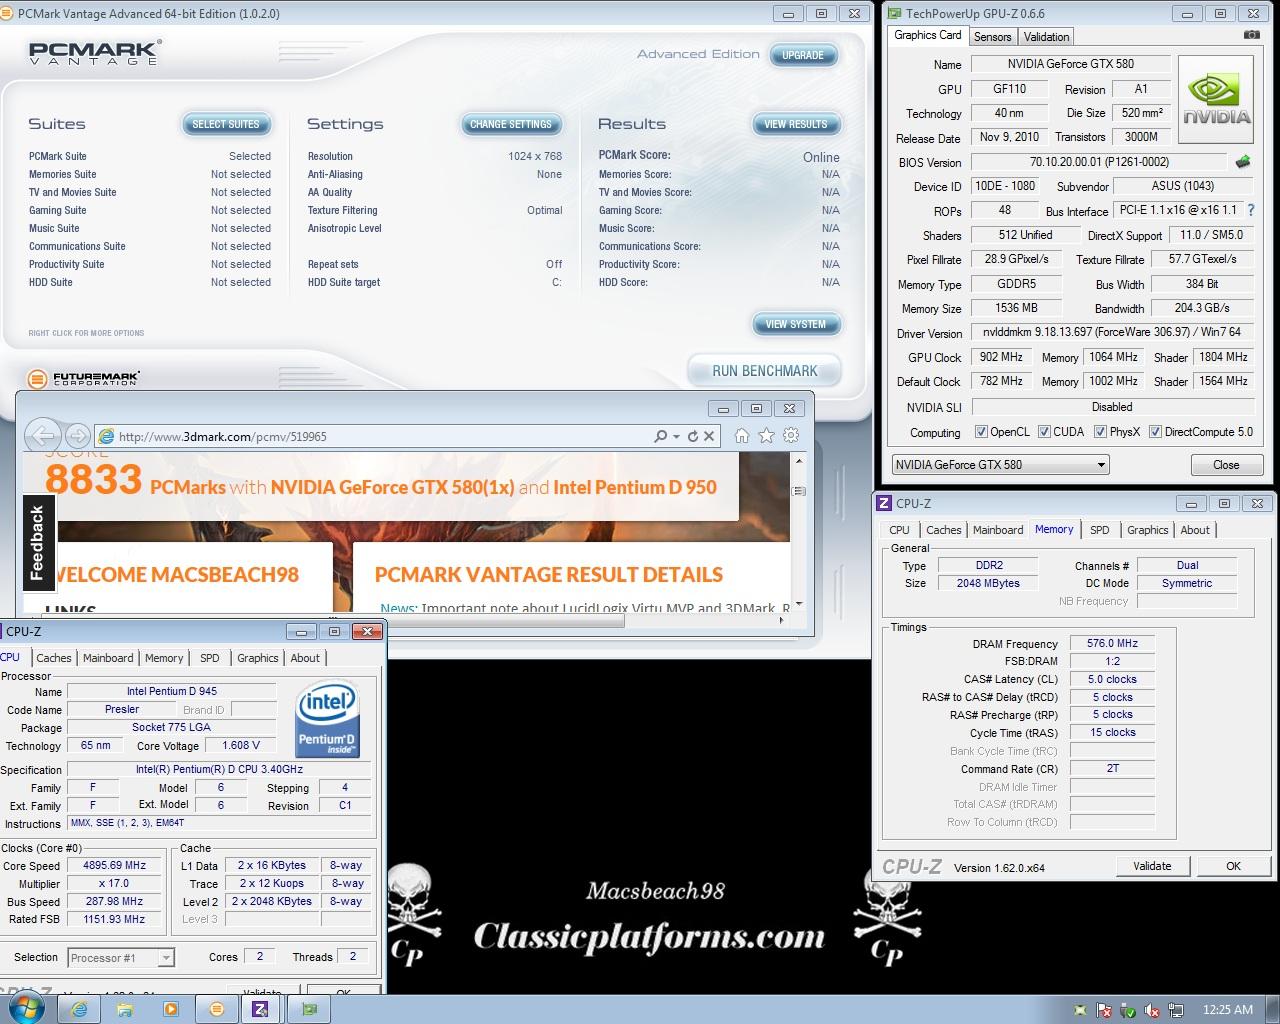Viewport: 1280px width, 1024px height.
Task: Open the address bar search dropdown arrow
Action: (676, 436)
